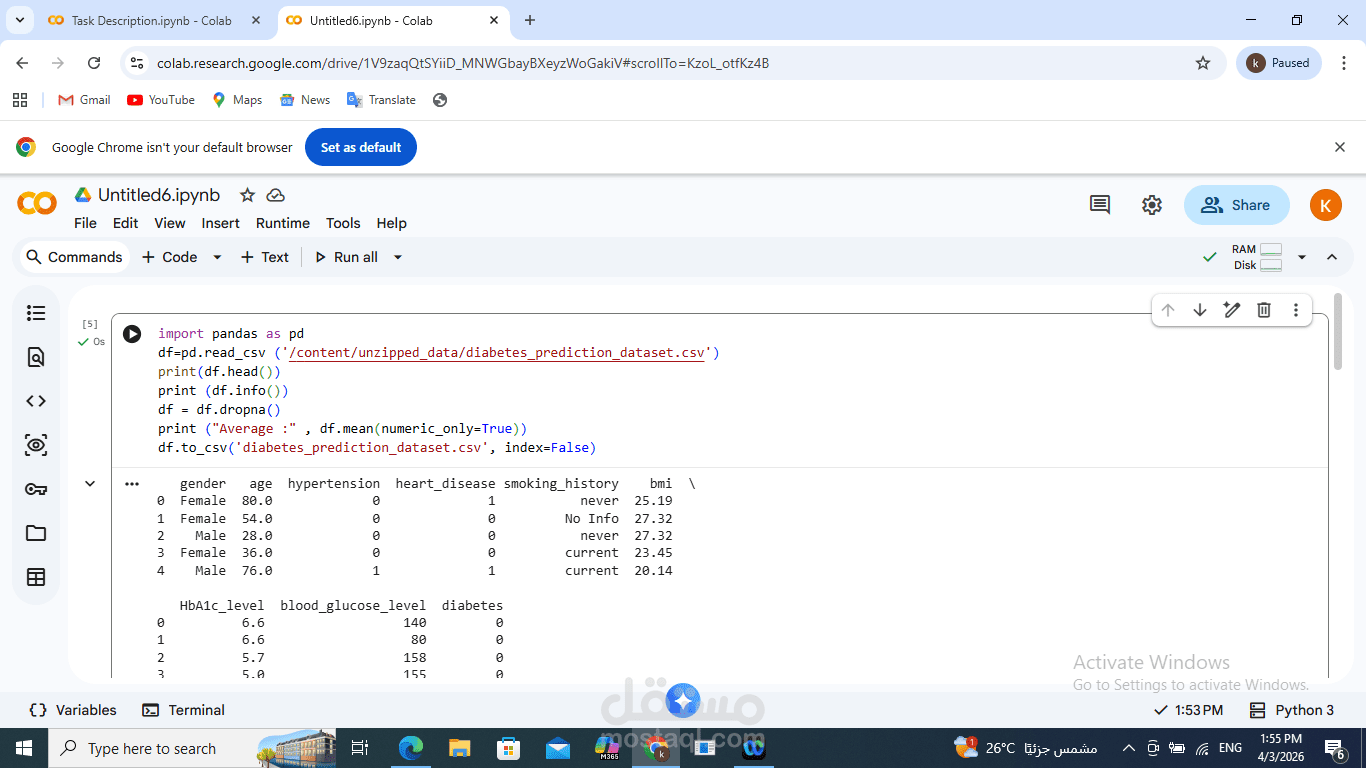Move the current cell down

[x=1199, y=310]
